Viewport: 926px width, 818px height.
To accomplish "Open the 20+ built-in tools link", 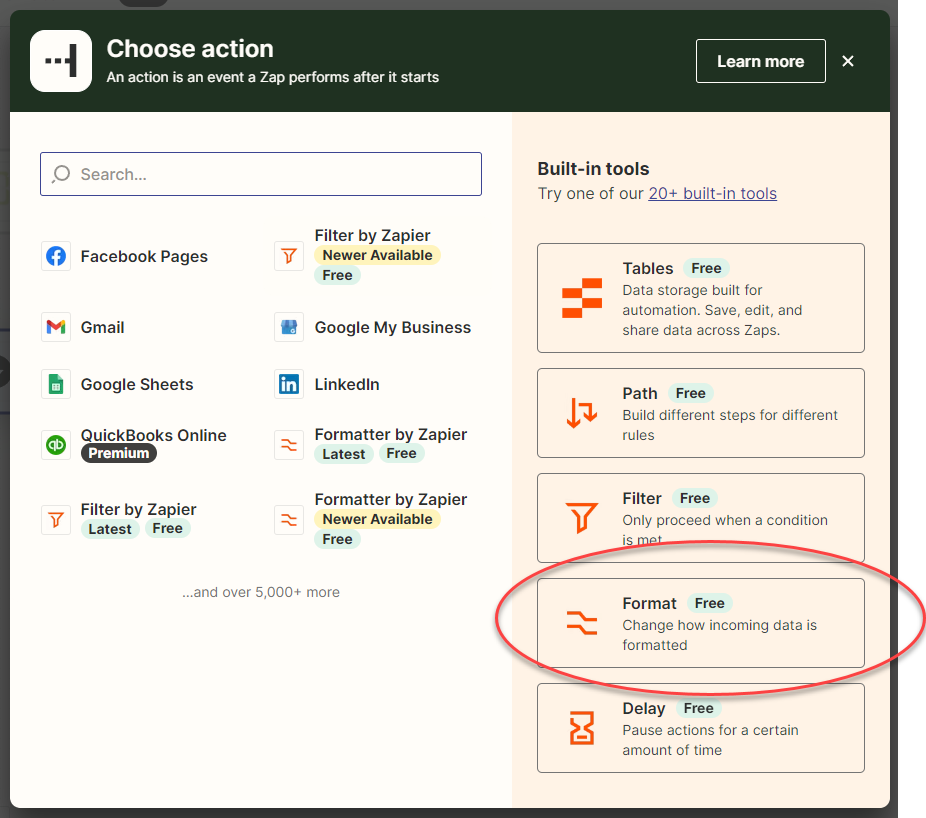I will pos(712,194).
